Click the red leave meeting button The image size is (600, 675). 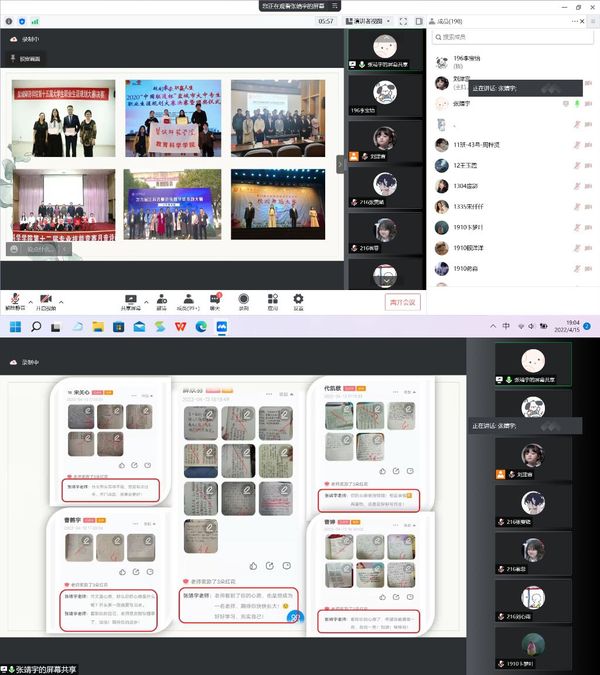[402, 302]
